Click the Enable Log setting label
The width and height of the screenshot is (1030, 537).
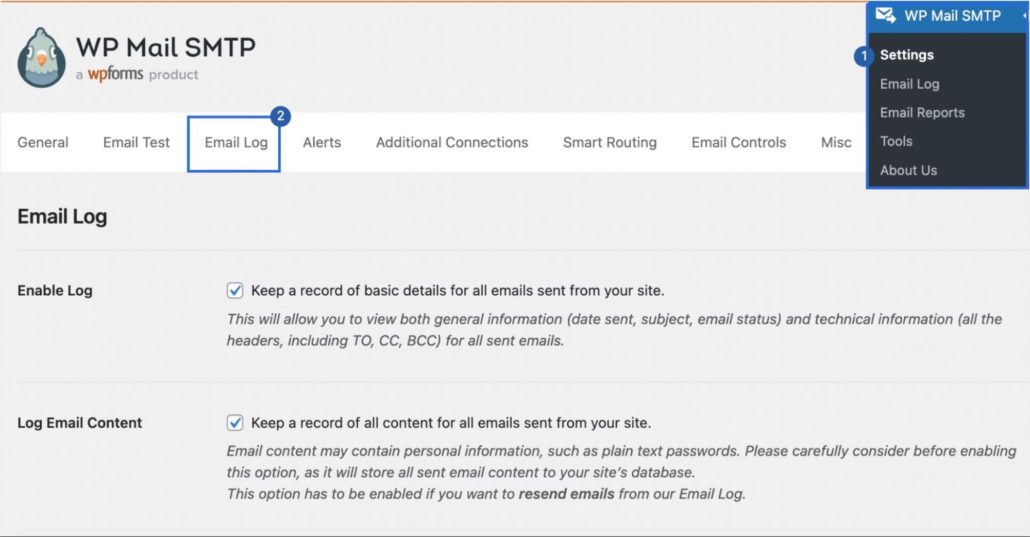[55, 291]
